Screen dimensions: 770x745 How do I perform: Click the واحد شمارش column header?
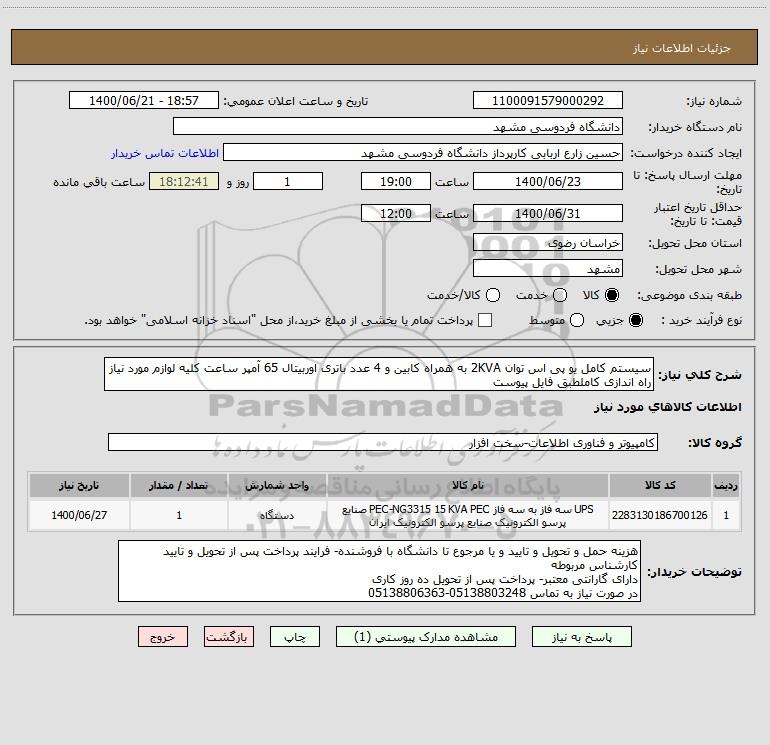coord(277,485)
